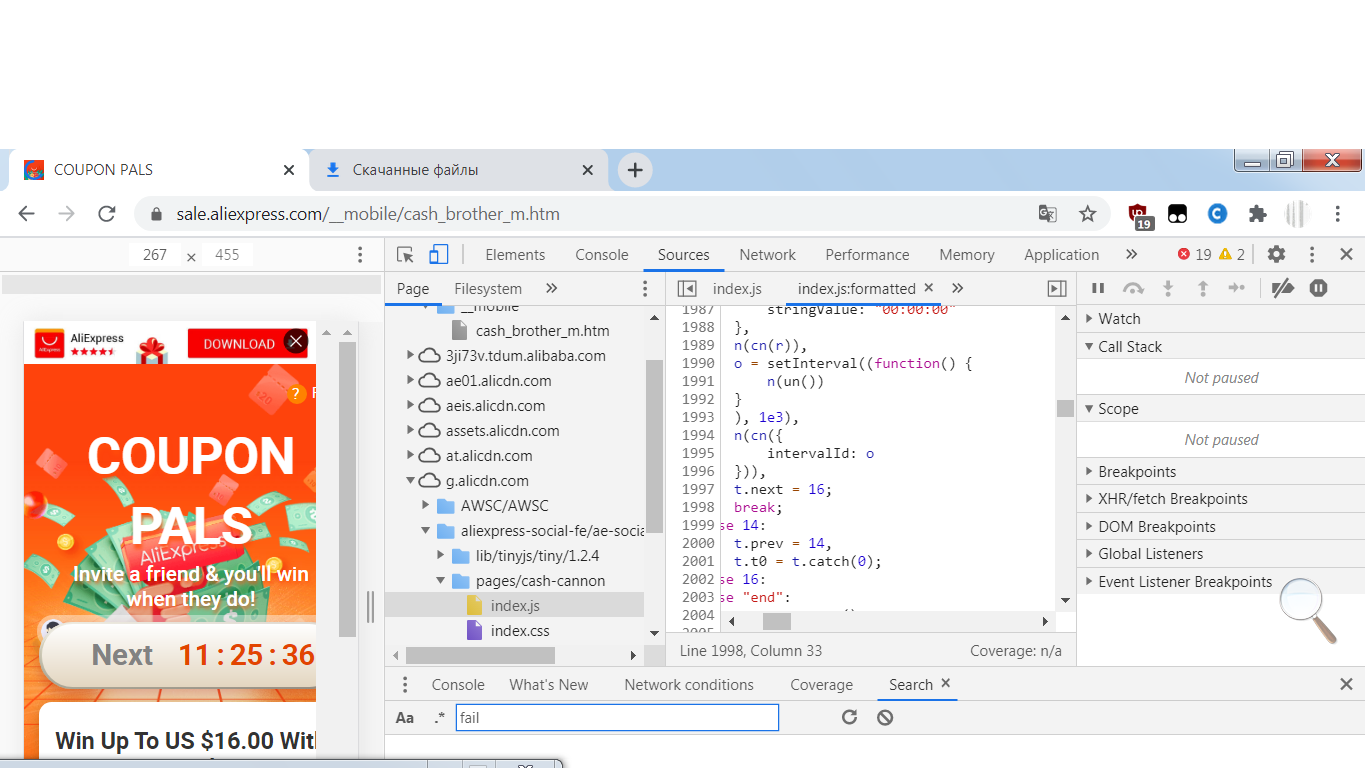Viewport: 1366px width, 768px height.
Task: Hide the debugger sidebar pane
Action: click(1057, 289)
